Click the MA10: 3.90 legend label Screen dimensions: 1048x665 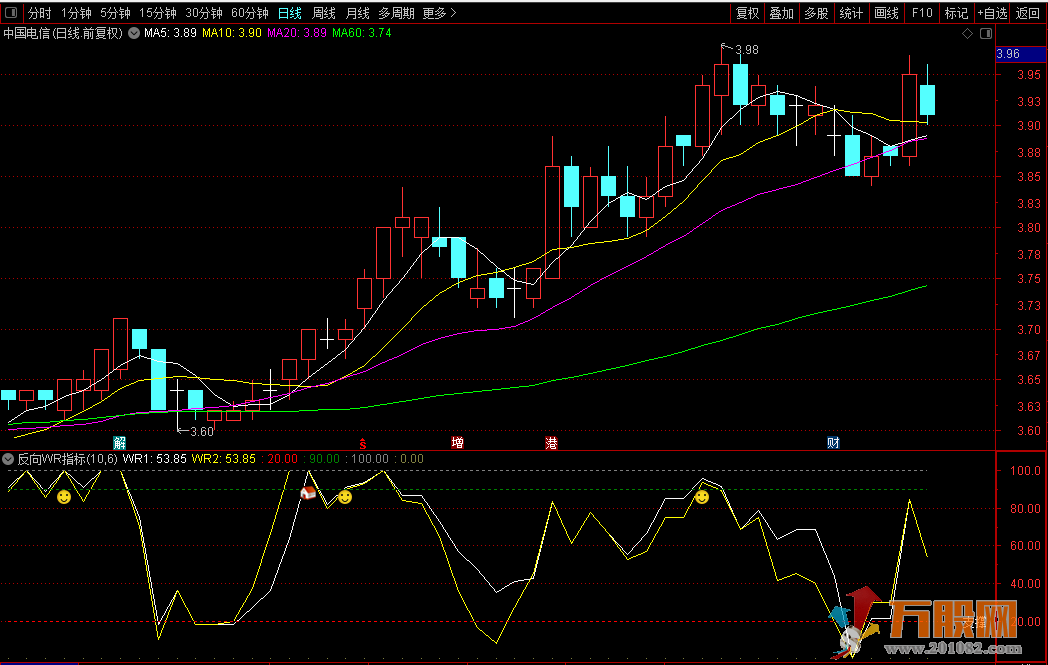232,33
